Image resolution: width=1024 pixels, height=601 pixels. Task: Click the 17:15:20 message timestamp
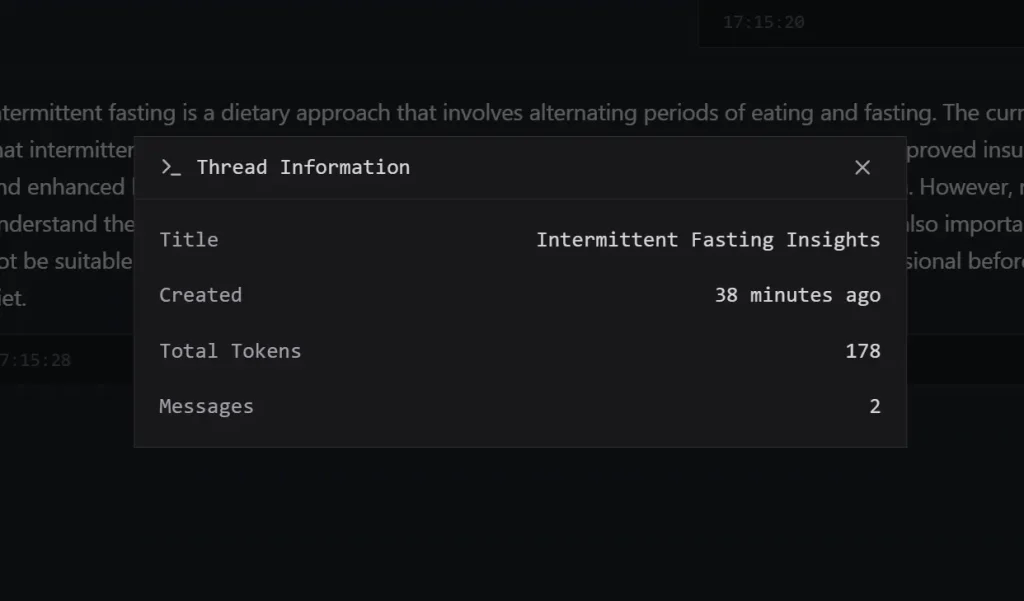pos(764,22)
